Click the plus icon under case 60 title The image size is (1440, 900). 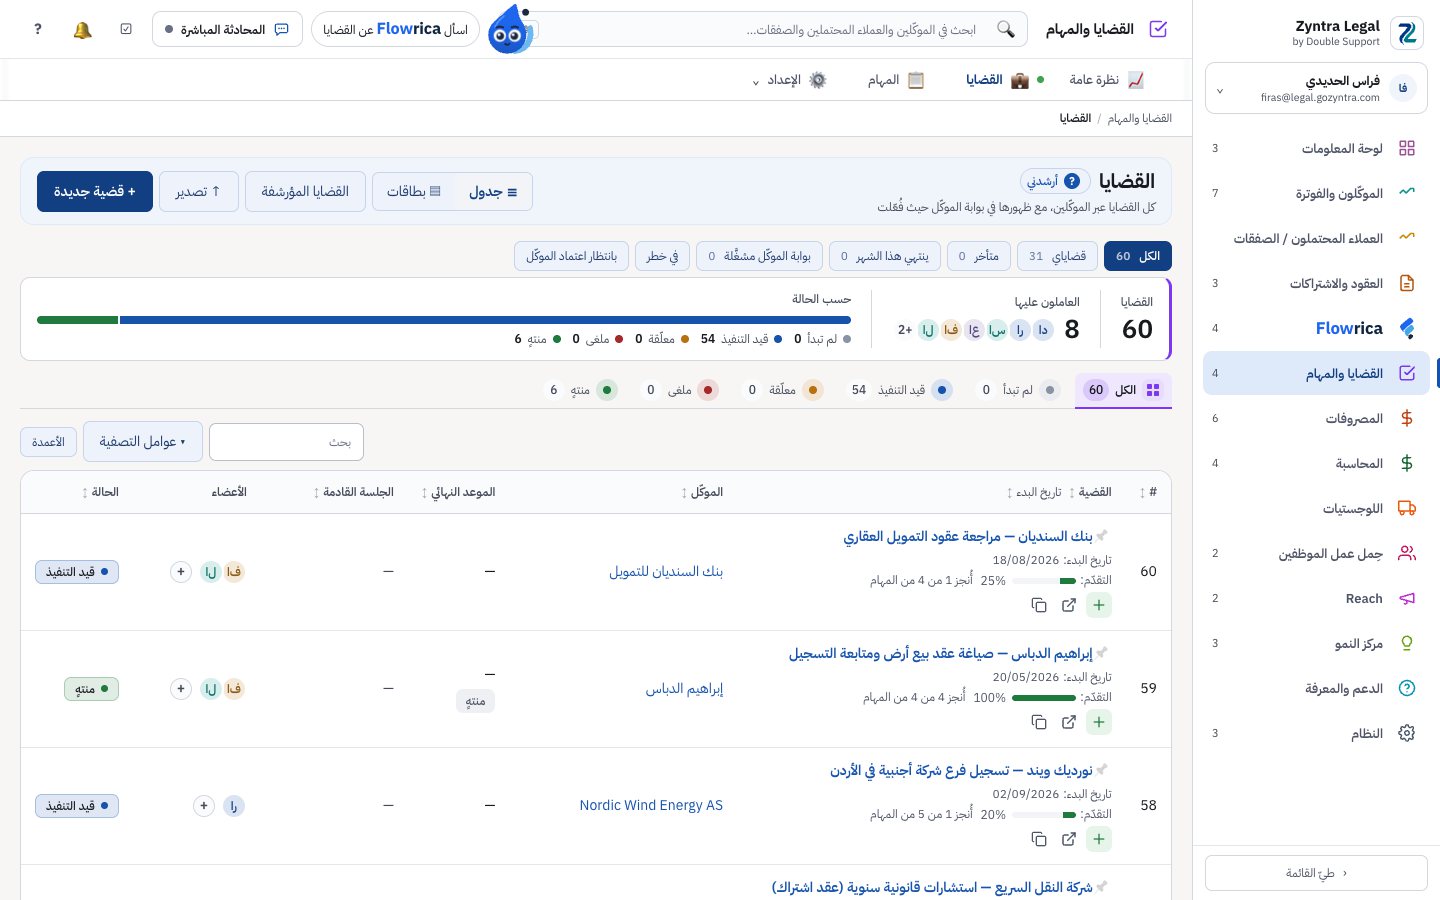(x=1099, y=605)
